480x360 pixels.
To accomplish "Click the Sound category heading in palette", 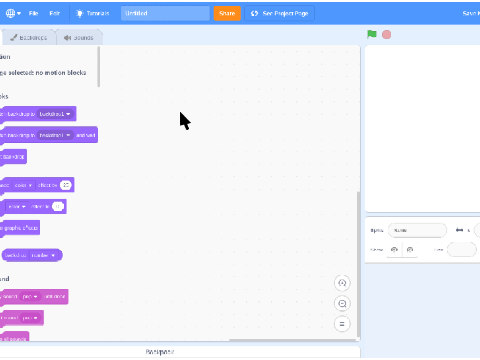I will click(5, 279).
